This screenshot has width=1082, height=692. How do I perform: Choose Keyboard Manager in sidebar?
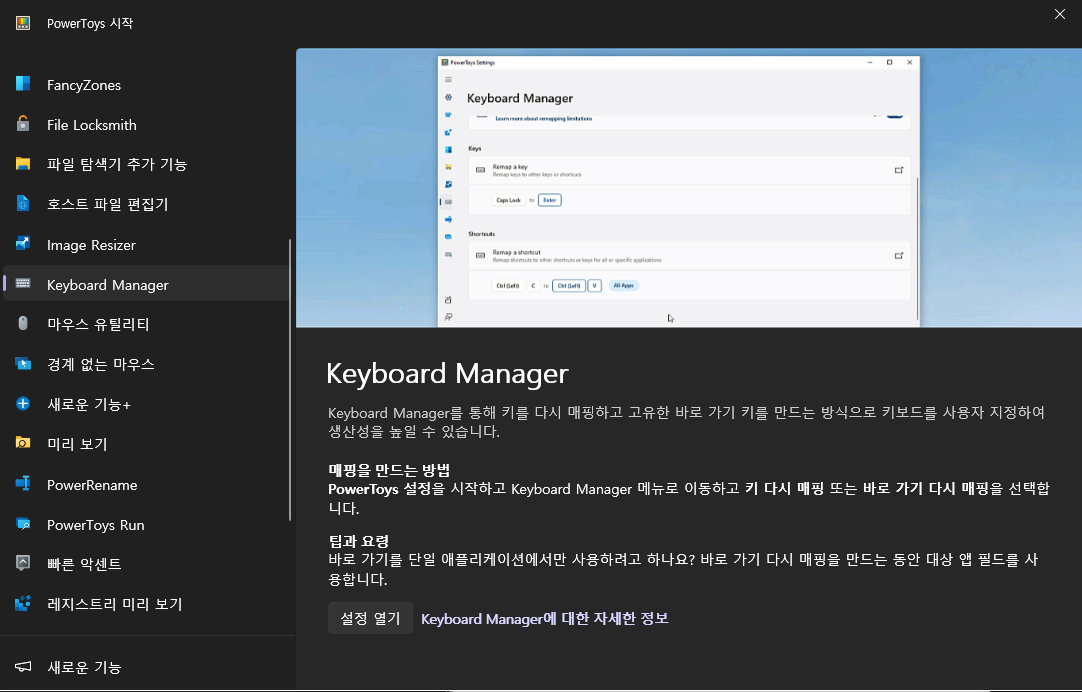tap(146, 284)
